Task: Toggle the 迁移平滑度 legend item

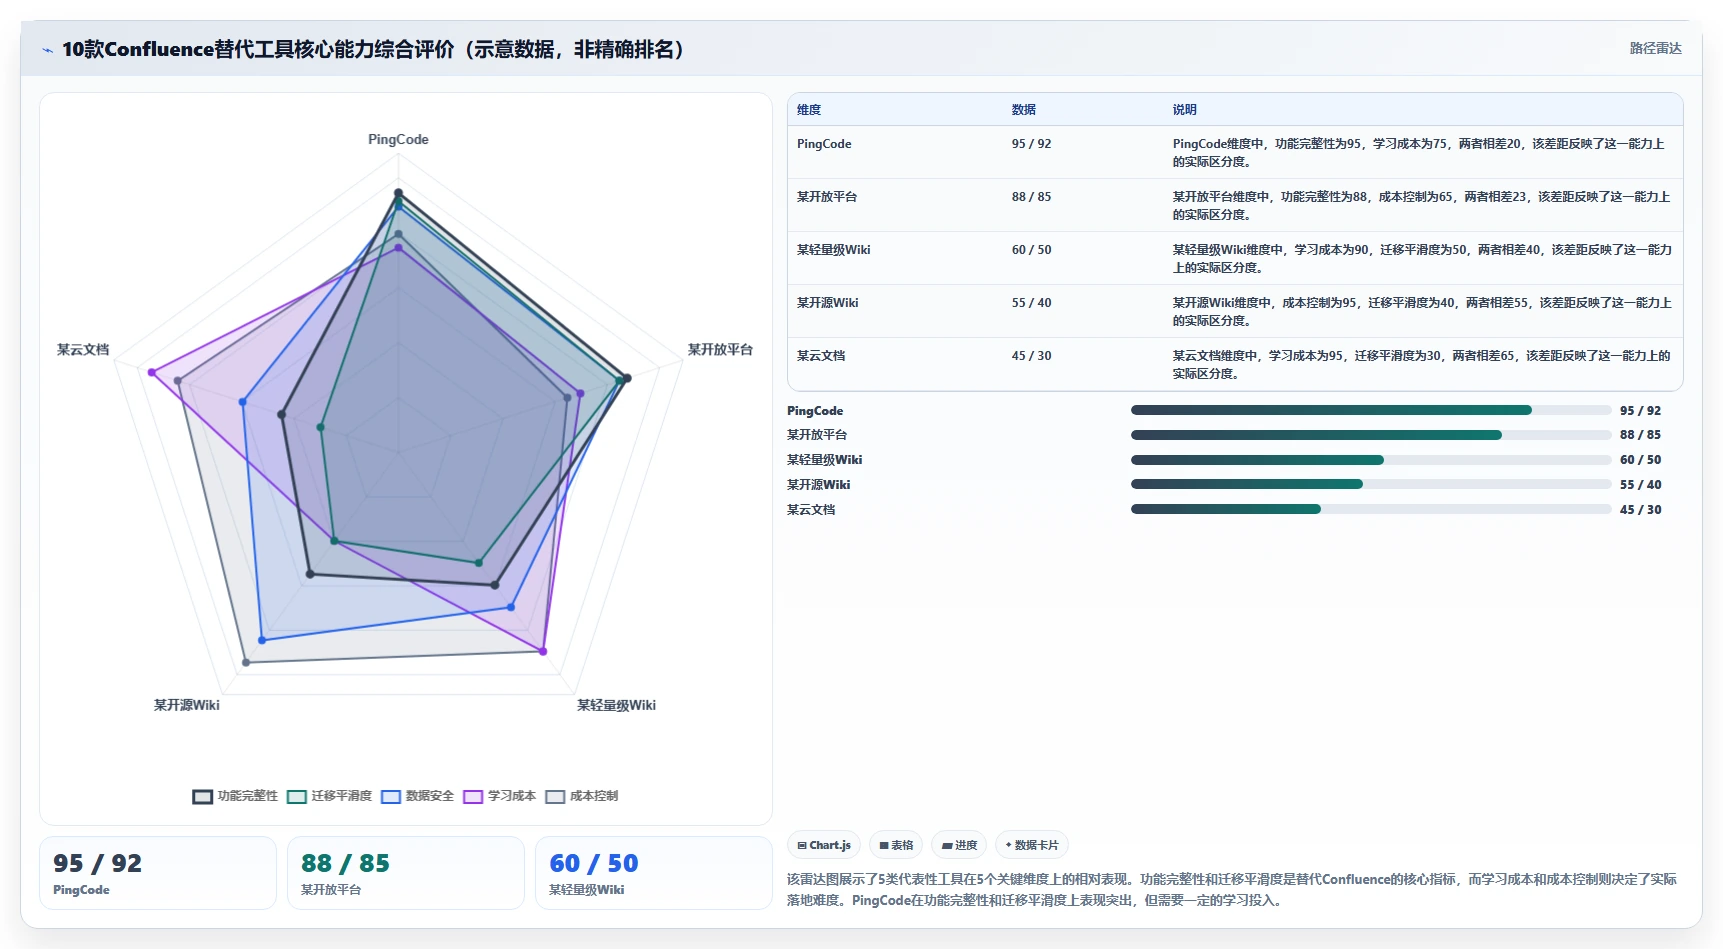Action: coord(329,796)
